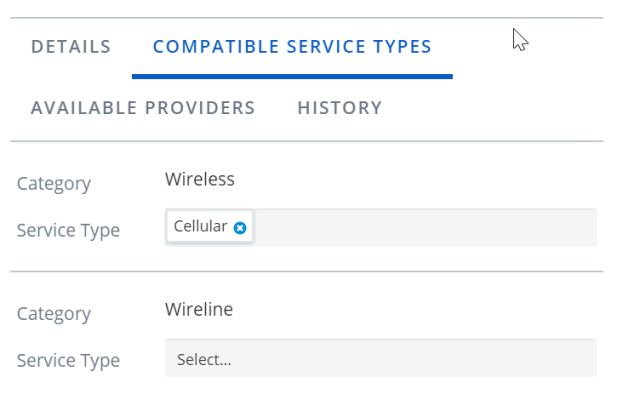Select the Cellular tag label
623x394 pixels.
[x=200, y=226]
